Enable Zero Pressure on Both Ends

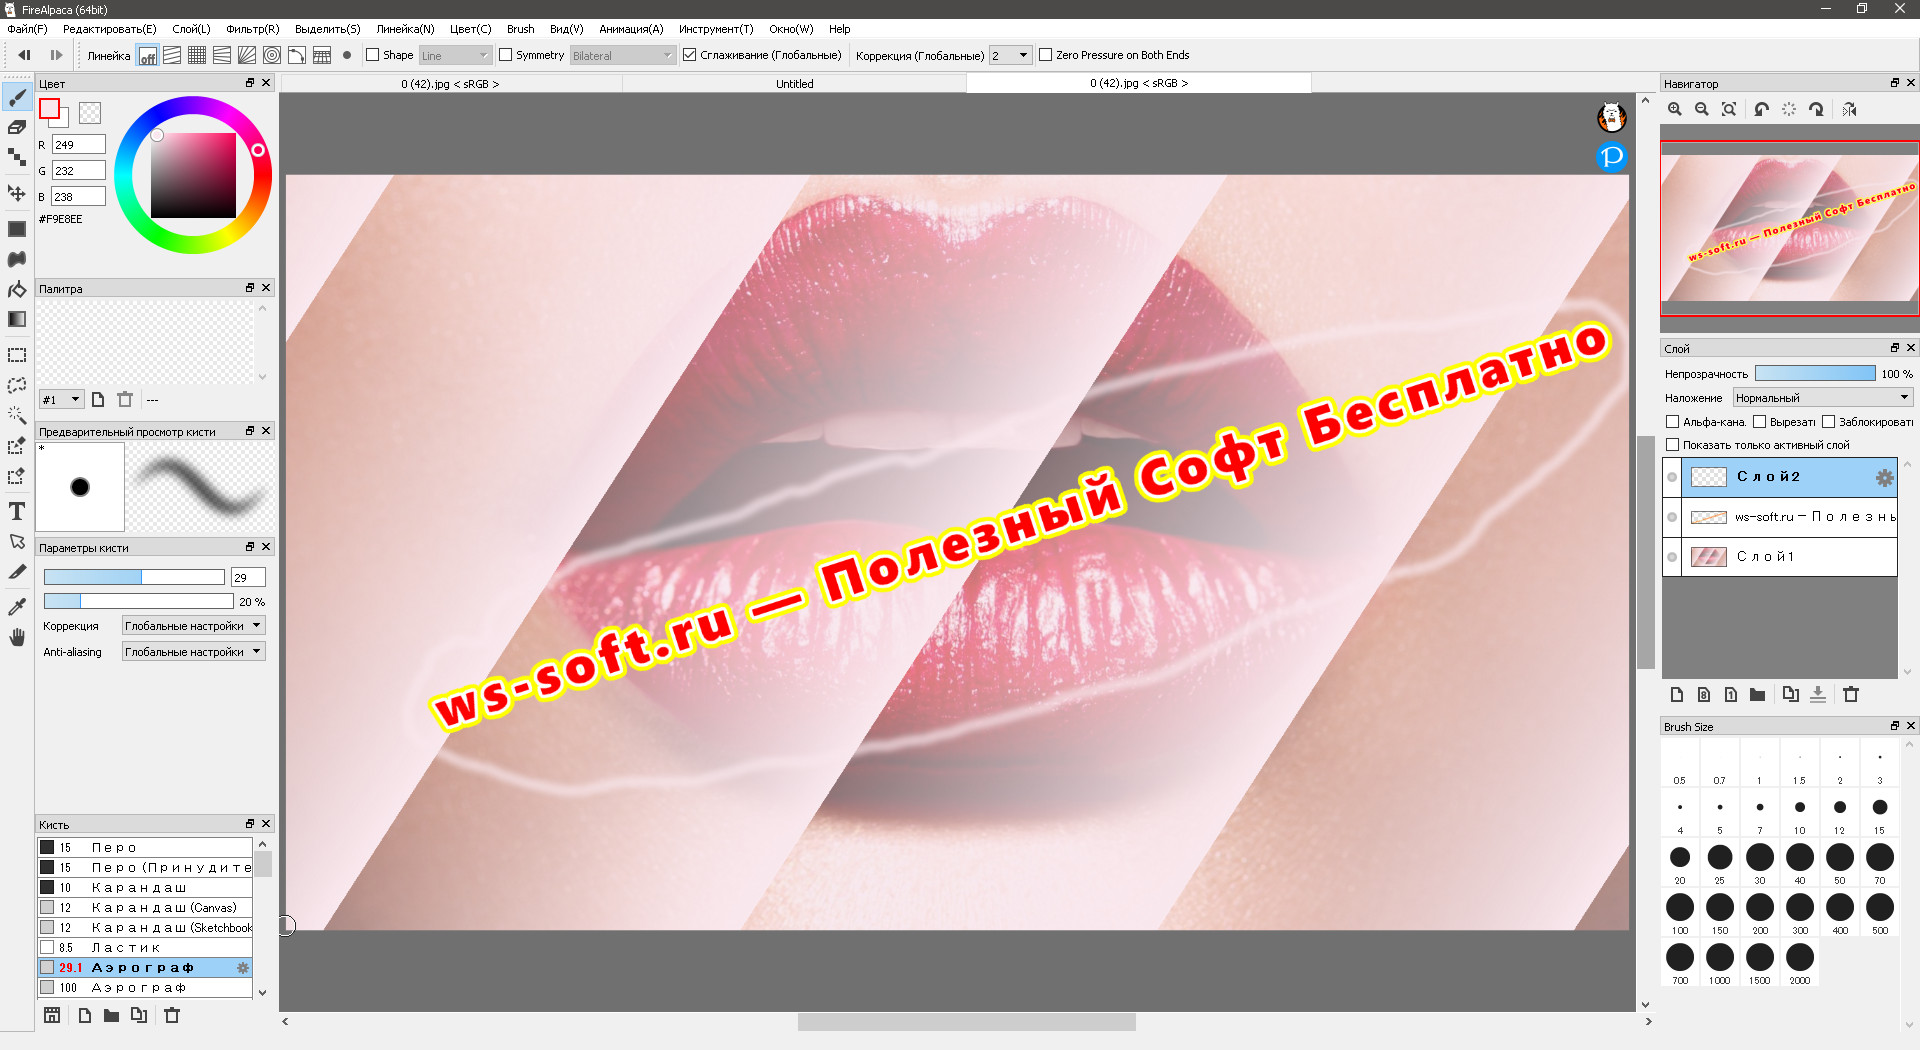(1046, 55)
